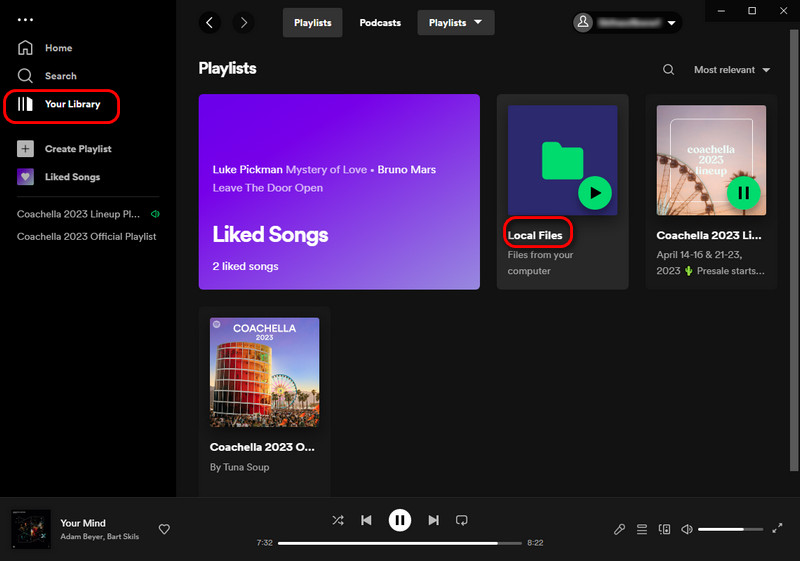
Task: Click the 2 liked songs text
Action: click(x=245, y=266)
